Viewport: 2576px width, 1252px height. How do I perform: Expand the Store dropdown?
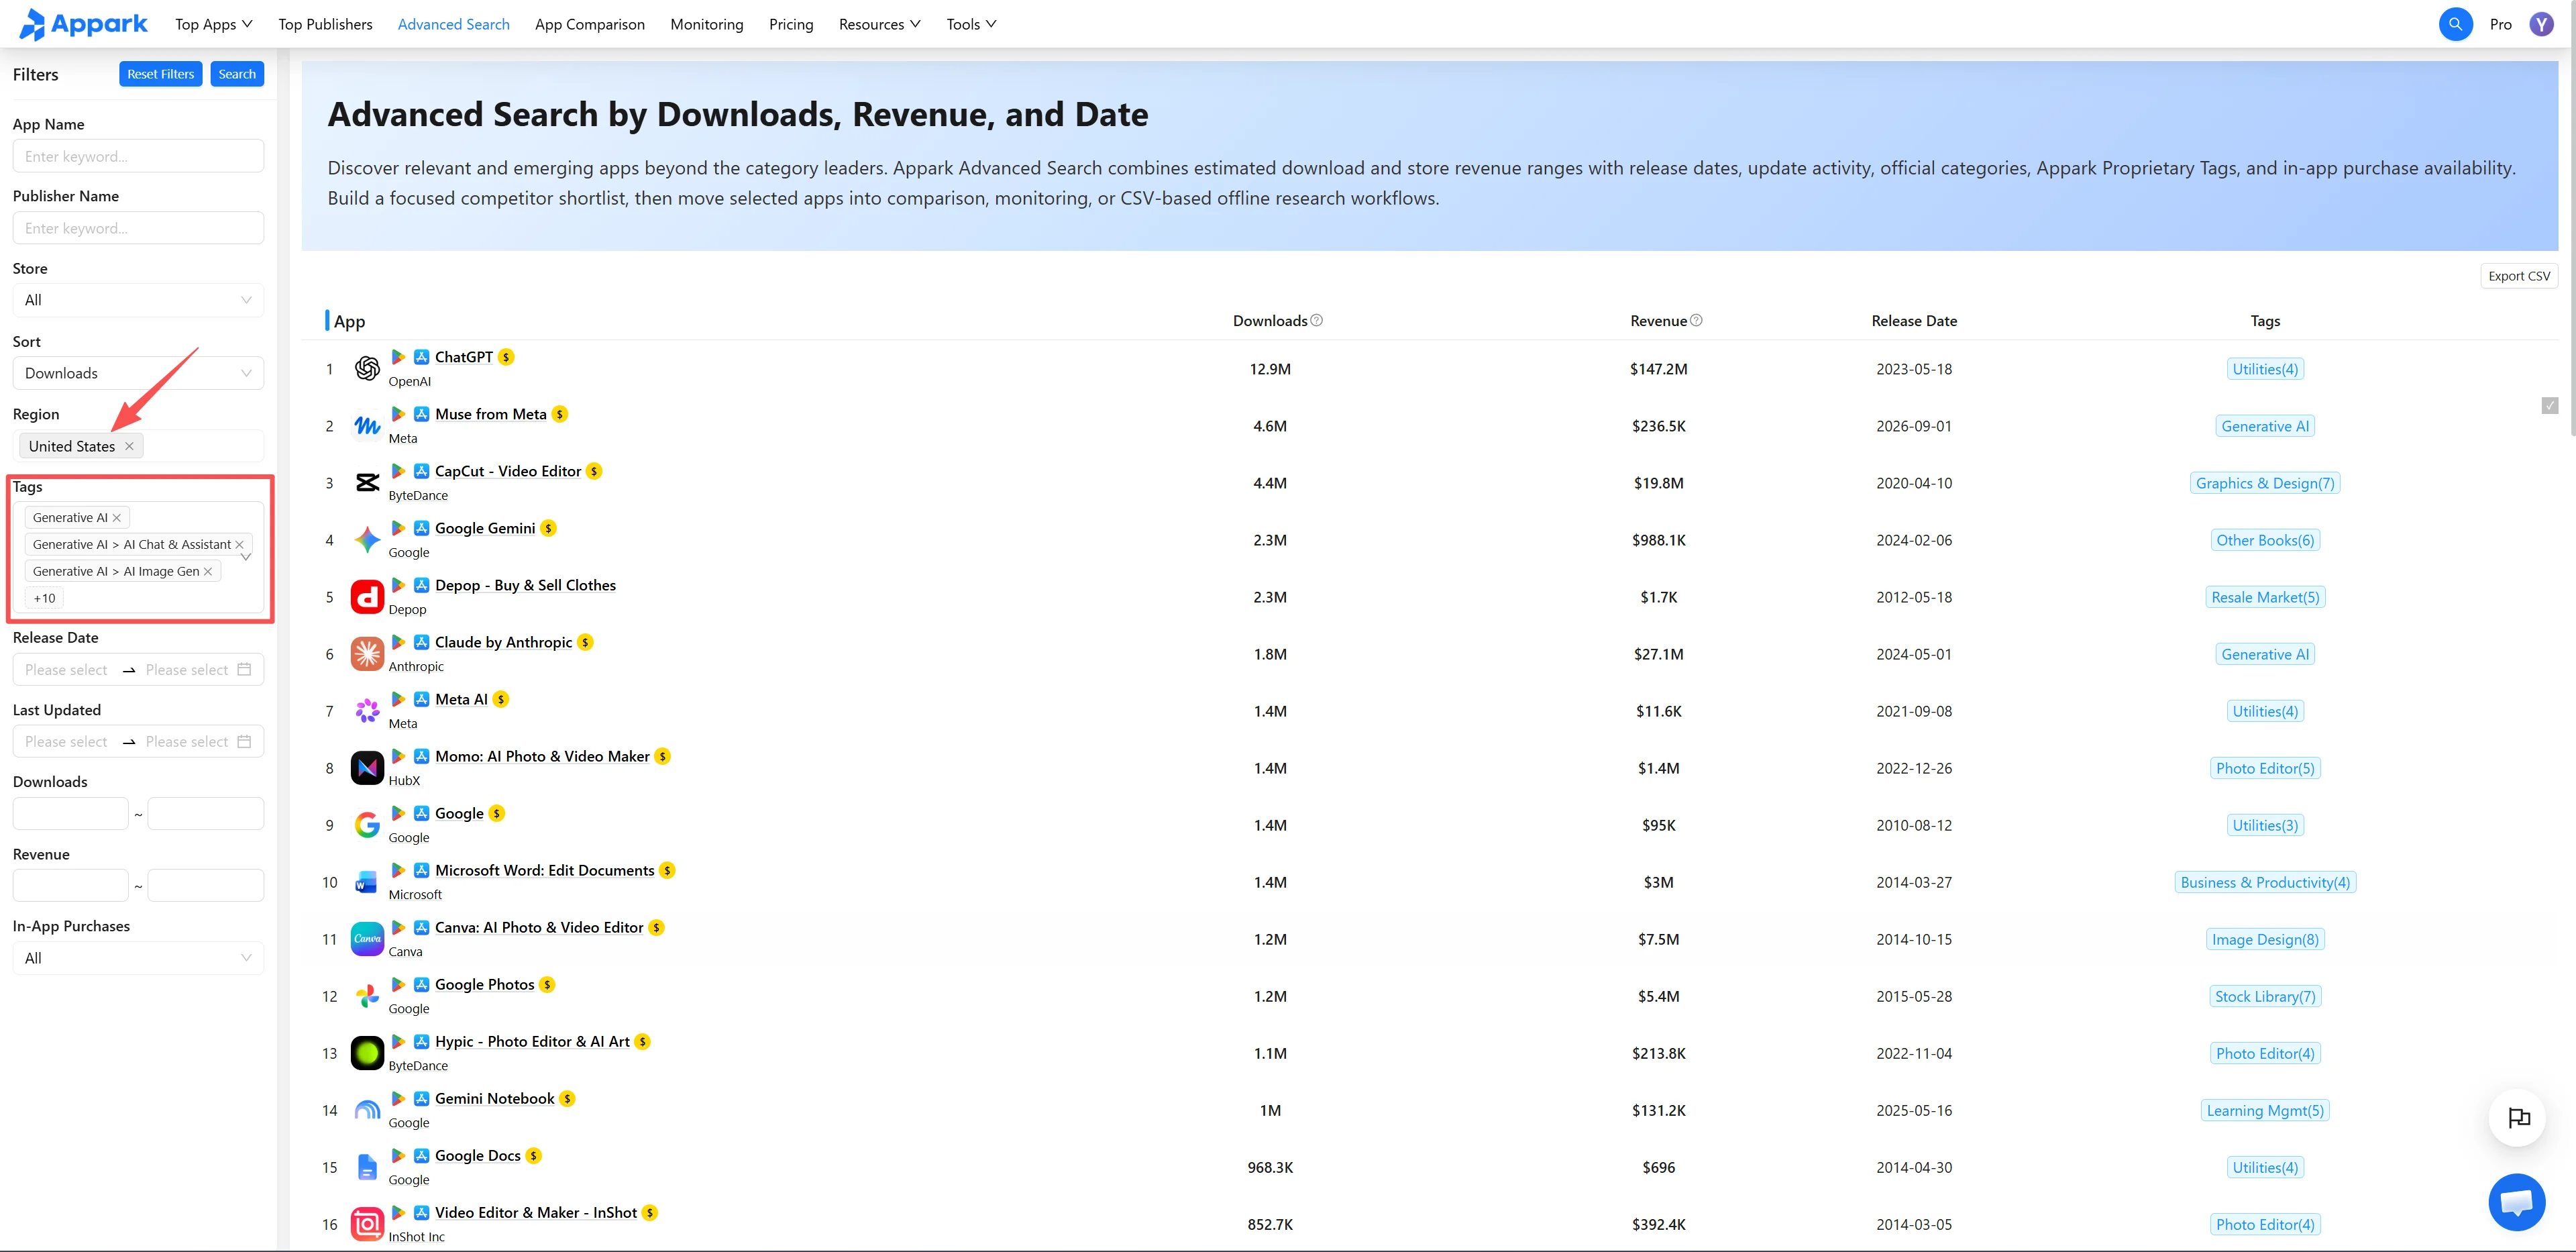[138, 300]
